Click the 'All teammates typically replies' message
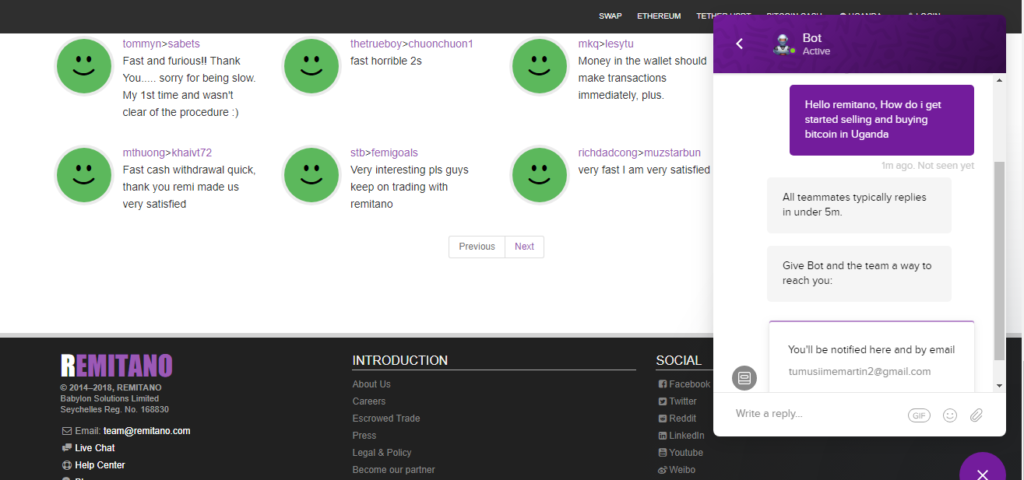Screen dimensions: 1024x480 859,205
